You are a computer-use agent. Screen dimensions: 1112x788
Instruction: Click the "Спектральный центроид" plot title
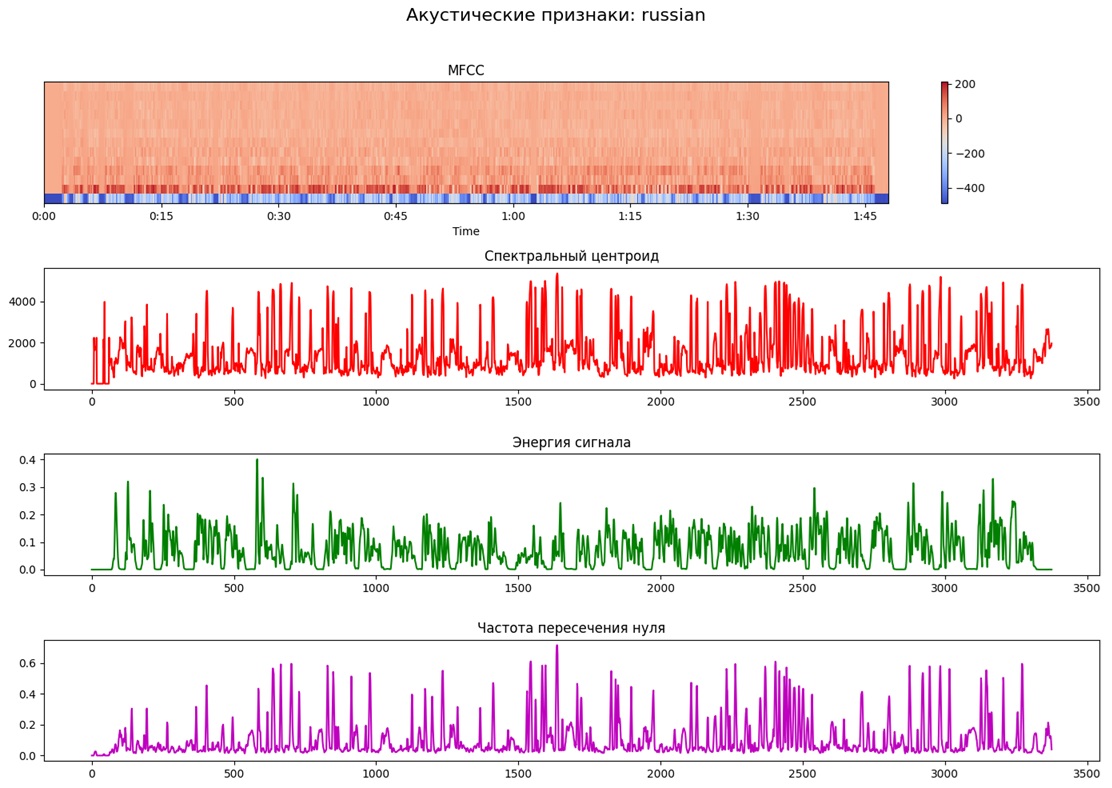point(571,256)
